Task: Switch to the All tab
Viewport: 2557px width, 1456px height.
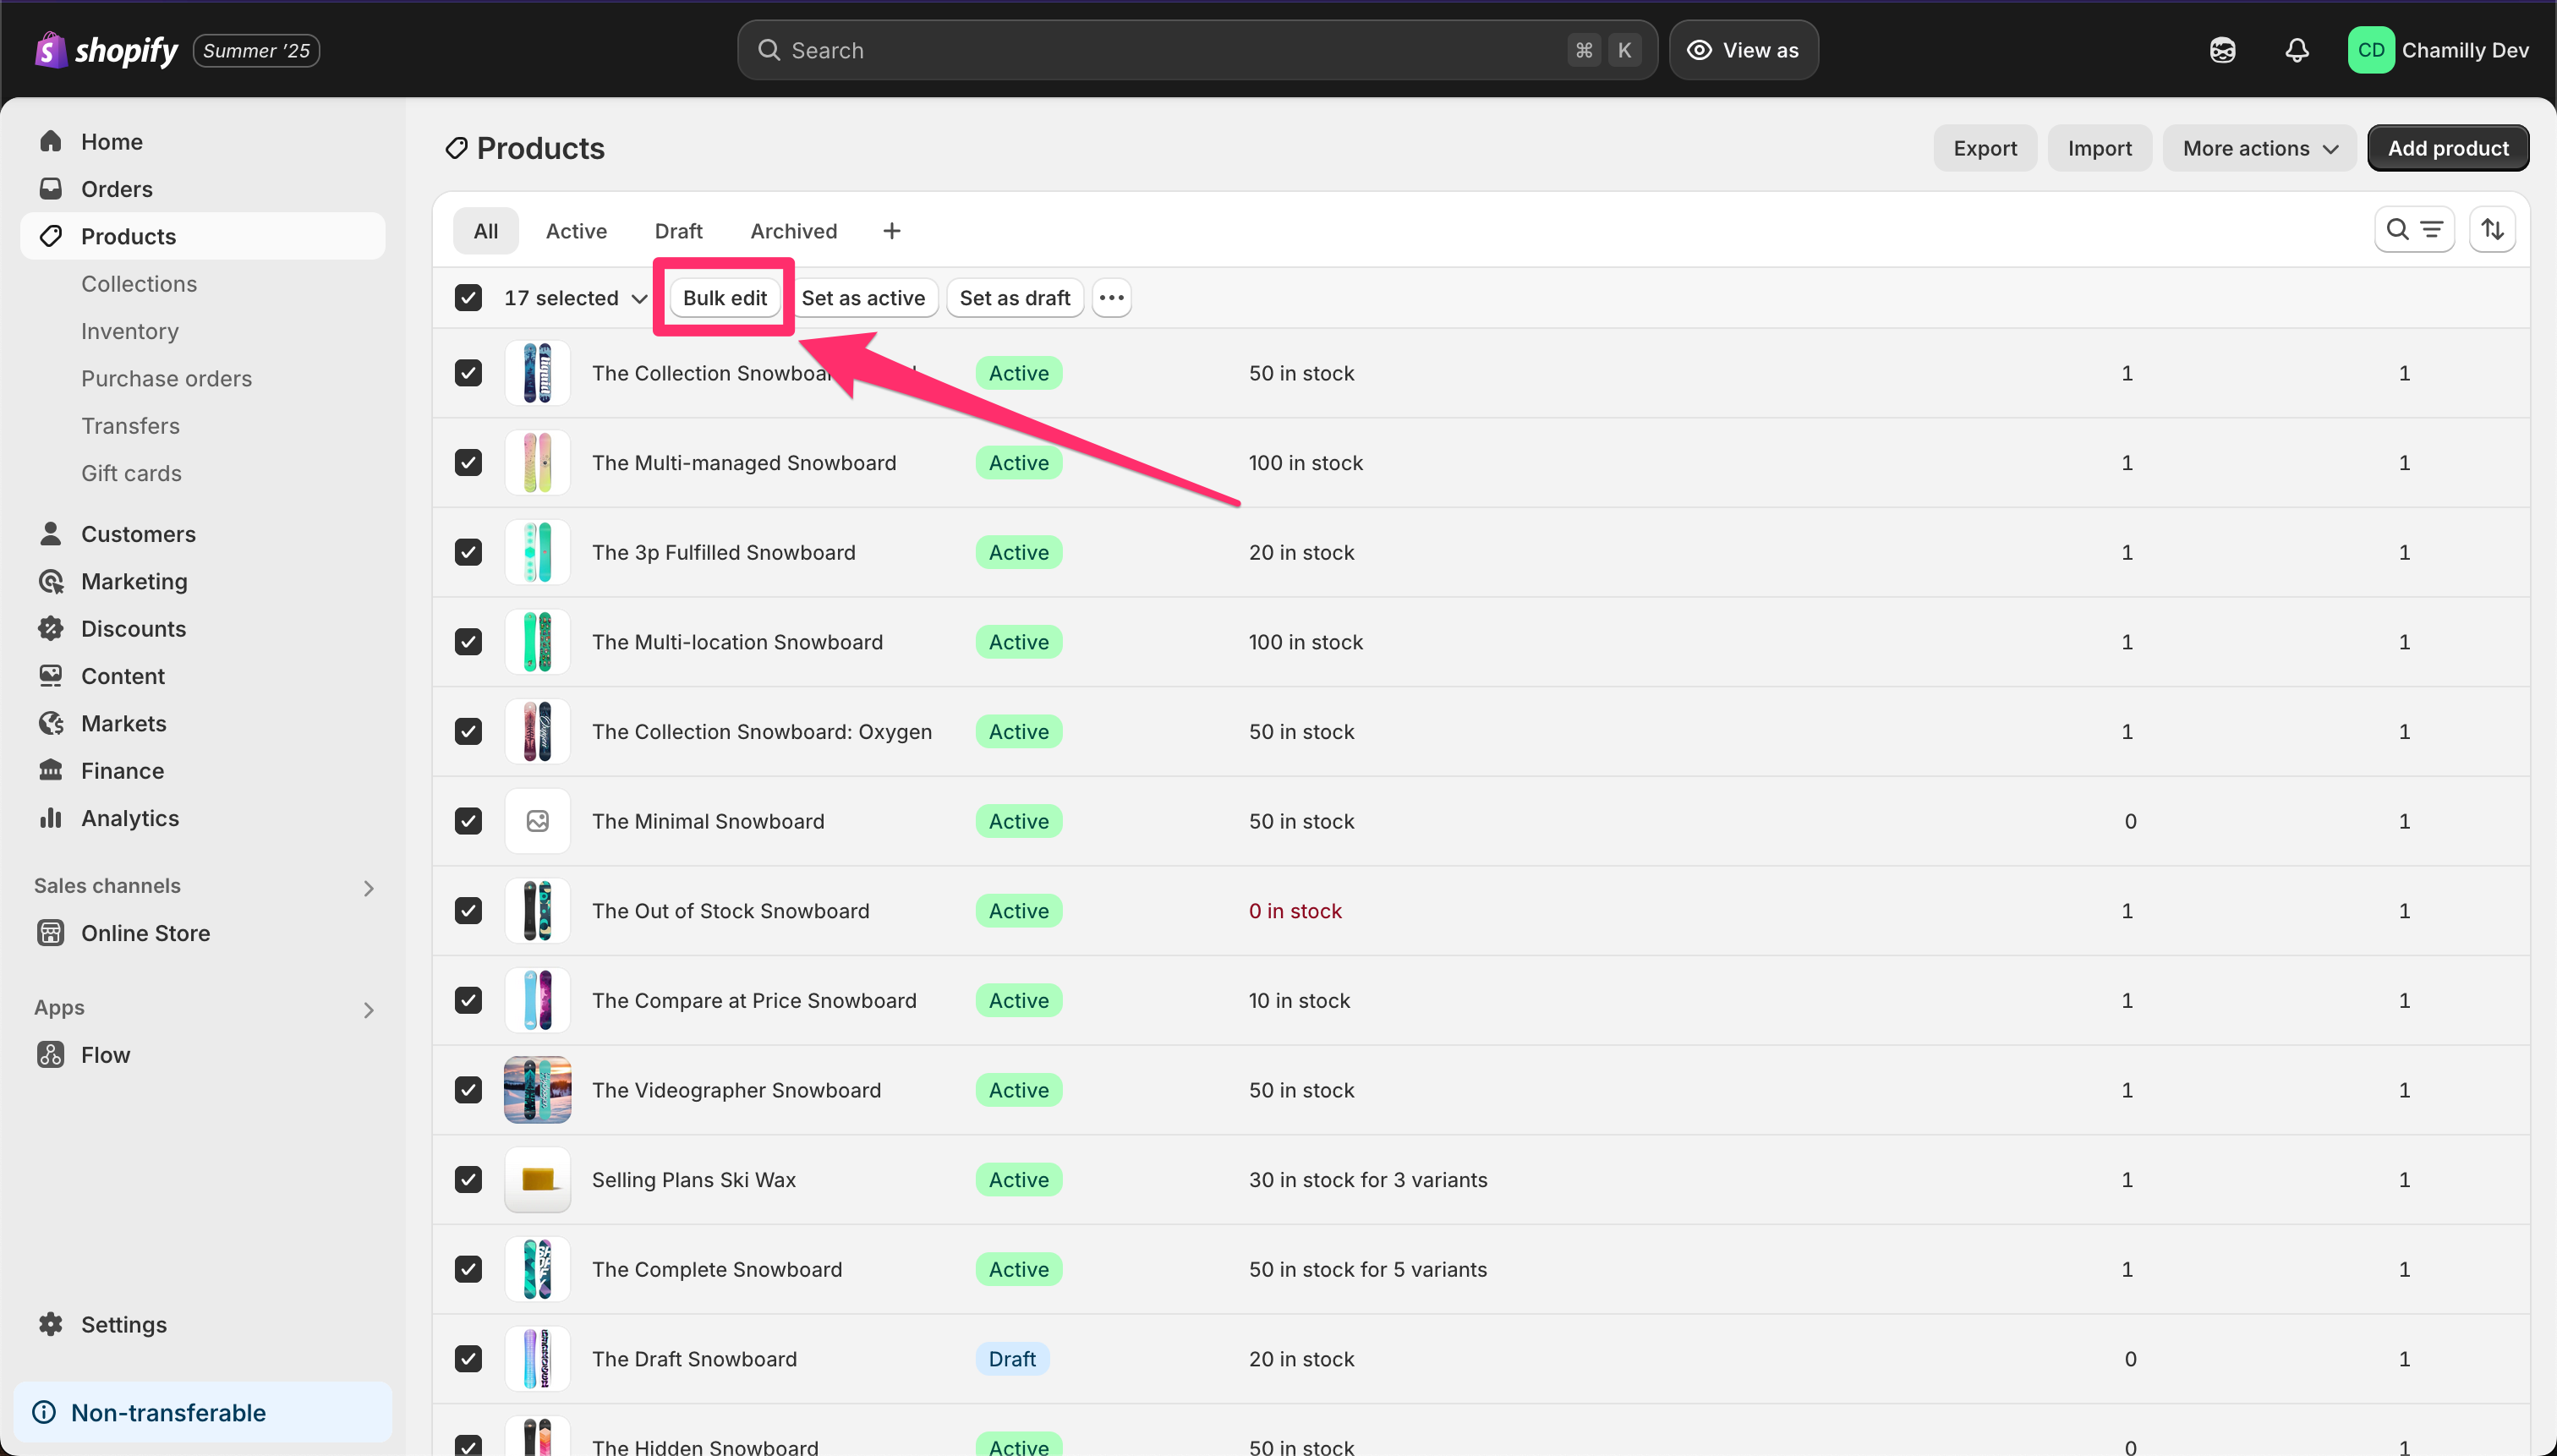Action: (x=486, y=231)
